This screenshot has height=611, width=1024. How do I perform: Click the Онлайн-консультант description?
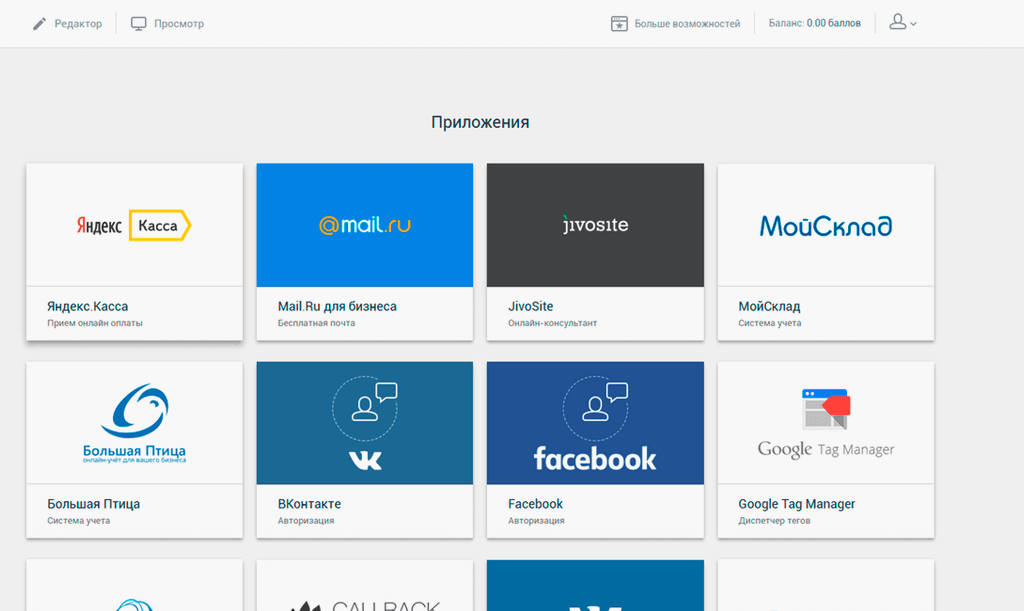[552, 323]
